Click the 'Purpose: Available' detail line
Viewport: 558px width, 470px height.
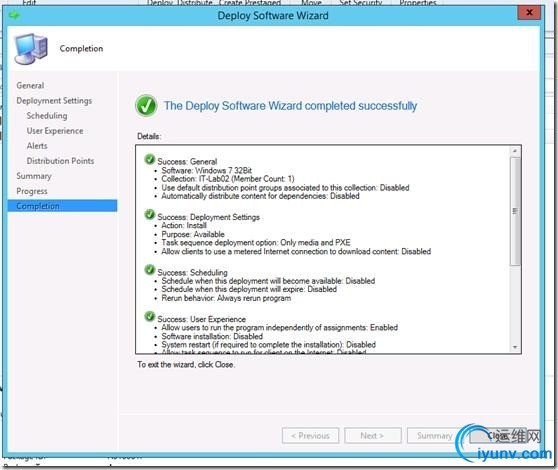point(193,234)
